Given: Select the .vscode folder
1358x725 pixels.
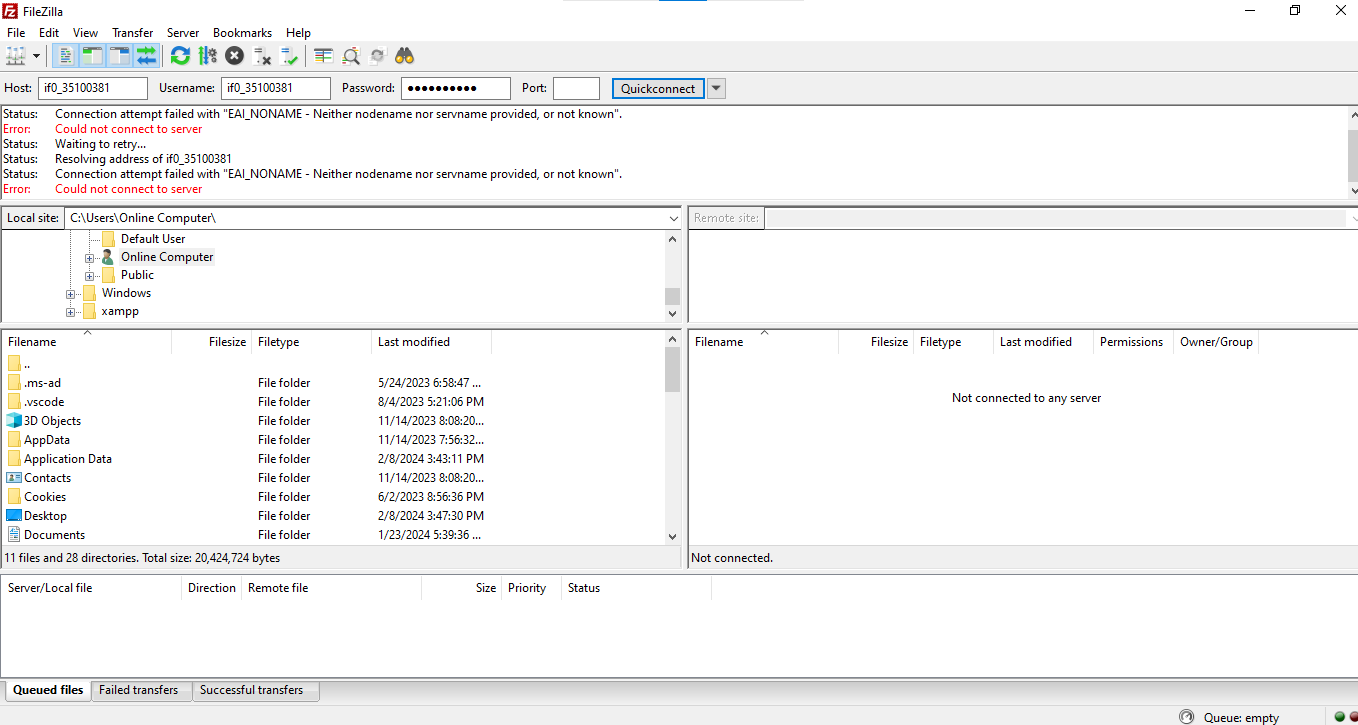Looking at the screenshot, I should click(x=334, y=402).
